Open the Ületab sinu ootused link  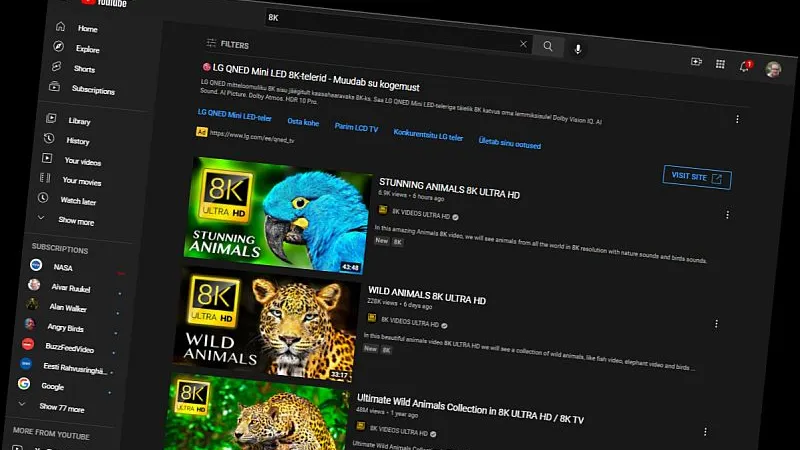point(510,143)
